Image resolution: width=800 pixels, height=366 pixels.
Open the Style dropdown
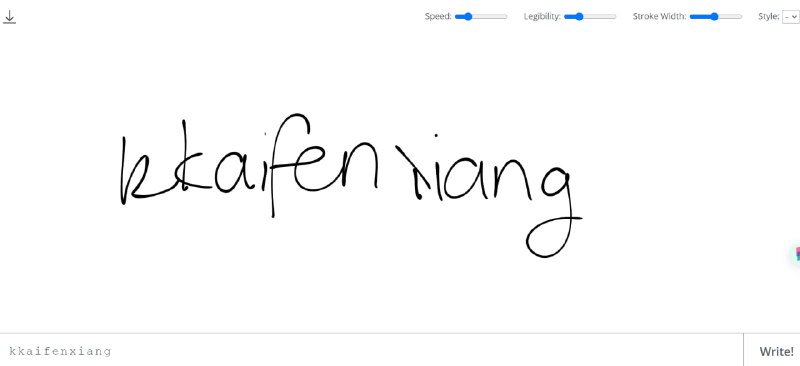790,17
